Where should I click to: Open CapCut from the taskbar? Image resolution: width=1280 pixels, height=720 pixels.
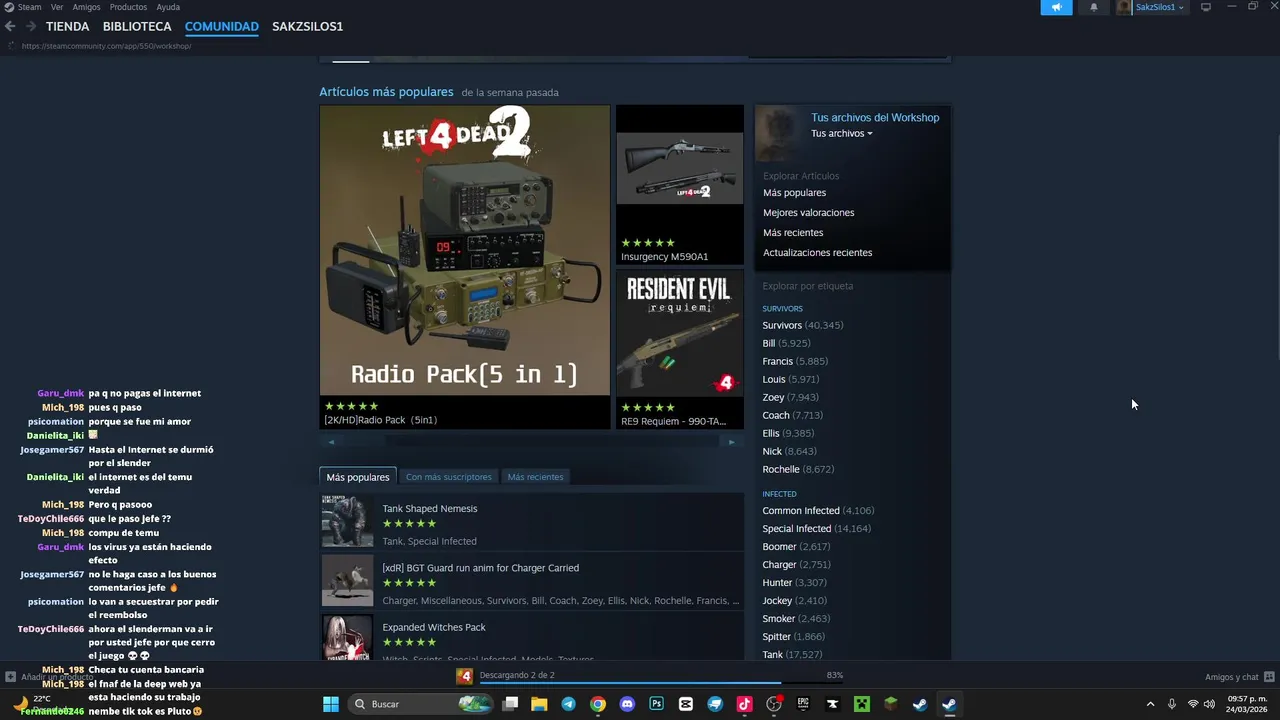[x=685, y=704]
